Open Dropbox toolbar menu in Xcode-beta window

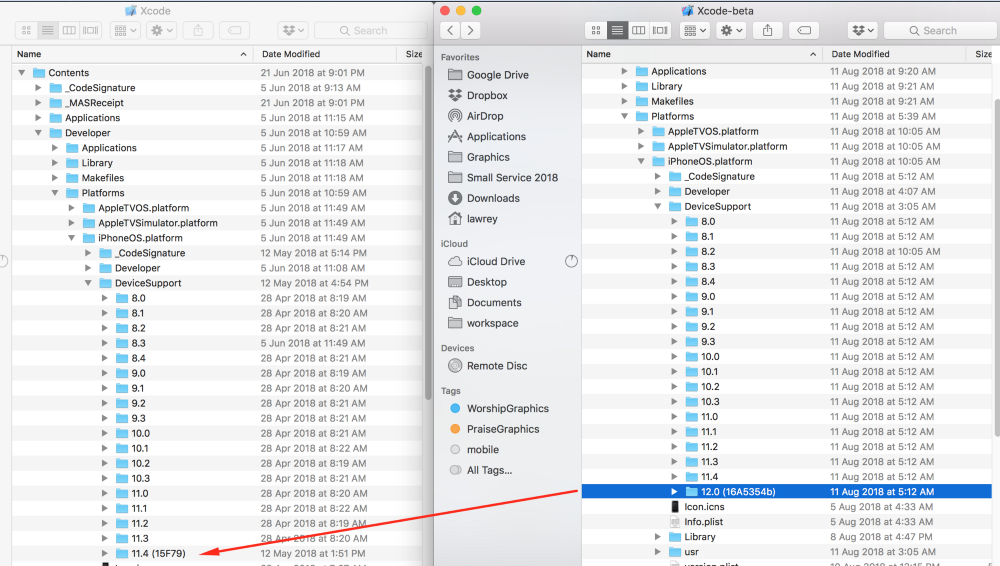(863, 30)
